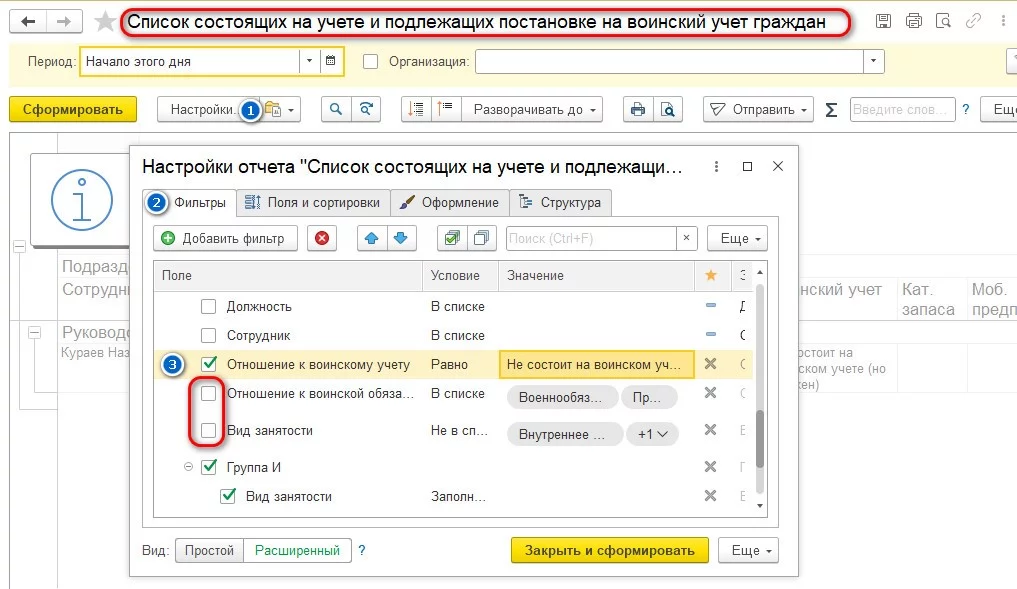Click the printer icon in the title bar
This screenshot has width=1017, height=589.
pos(913,21)
